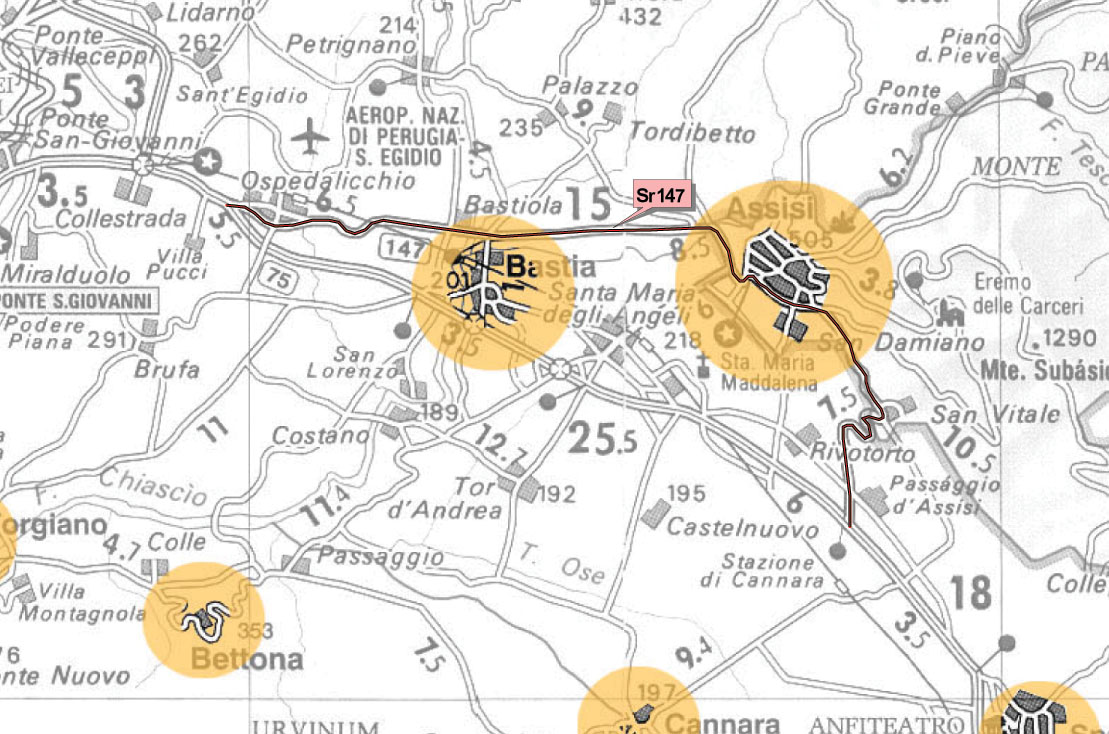Screen dimensions: 1109x734
Task: Select the cross symbol near Sta. Maria Maddalena
Action: (x=702, y=365)
